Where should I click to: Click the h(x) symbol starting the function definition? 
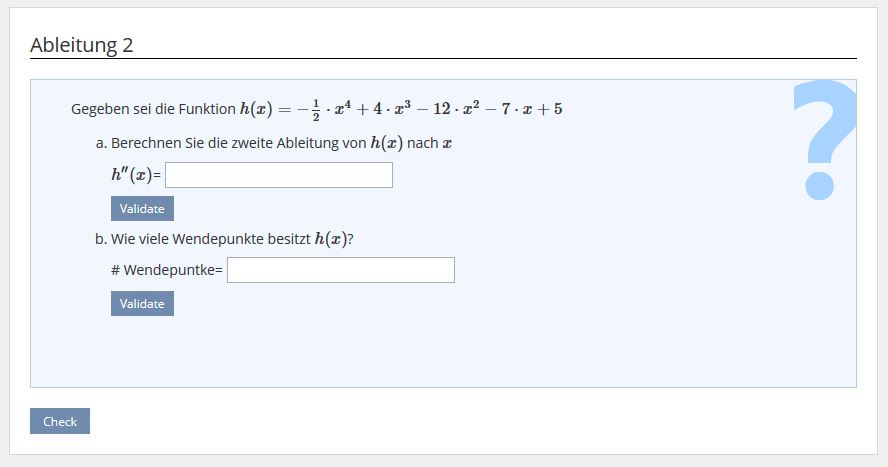pyautogui.click(x=257, y=108)
